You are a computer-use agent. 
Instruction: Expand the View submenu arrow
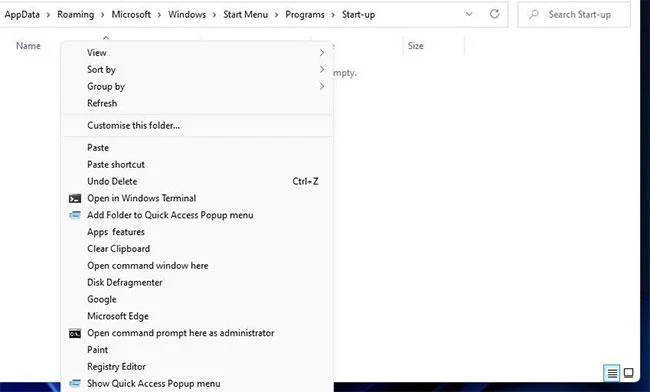click(322, 53)
